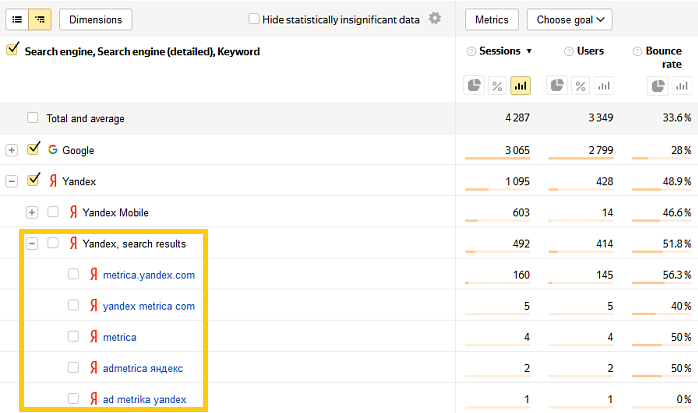Screen dimensions: 698x413
Task: Check the Yandex Mobile row checkbox
Action: click(53, 212)
